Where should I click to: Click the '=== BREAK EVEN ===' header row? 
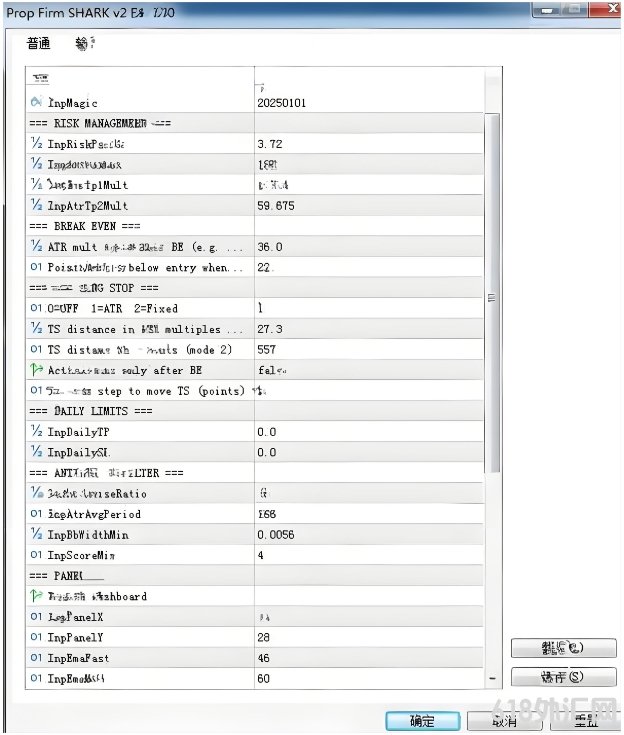tap(255, 226)
